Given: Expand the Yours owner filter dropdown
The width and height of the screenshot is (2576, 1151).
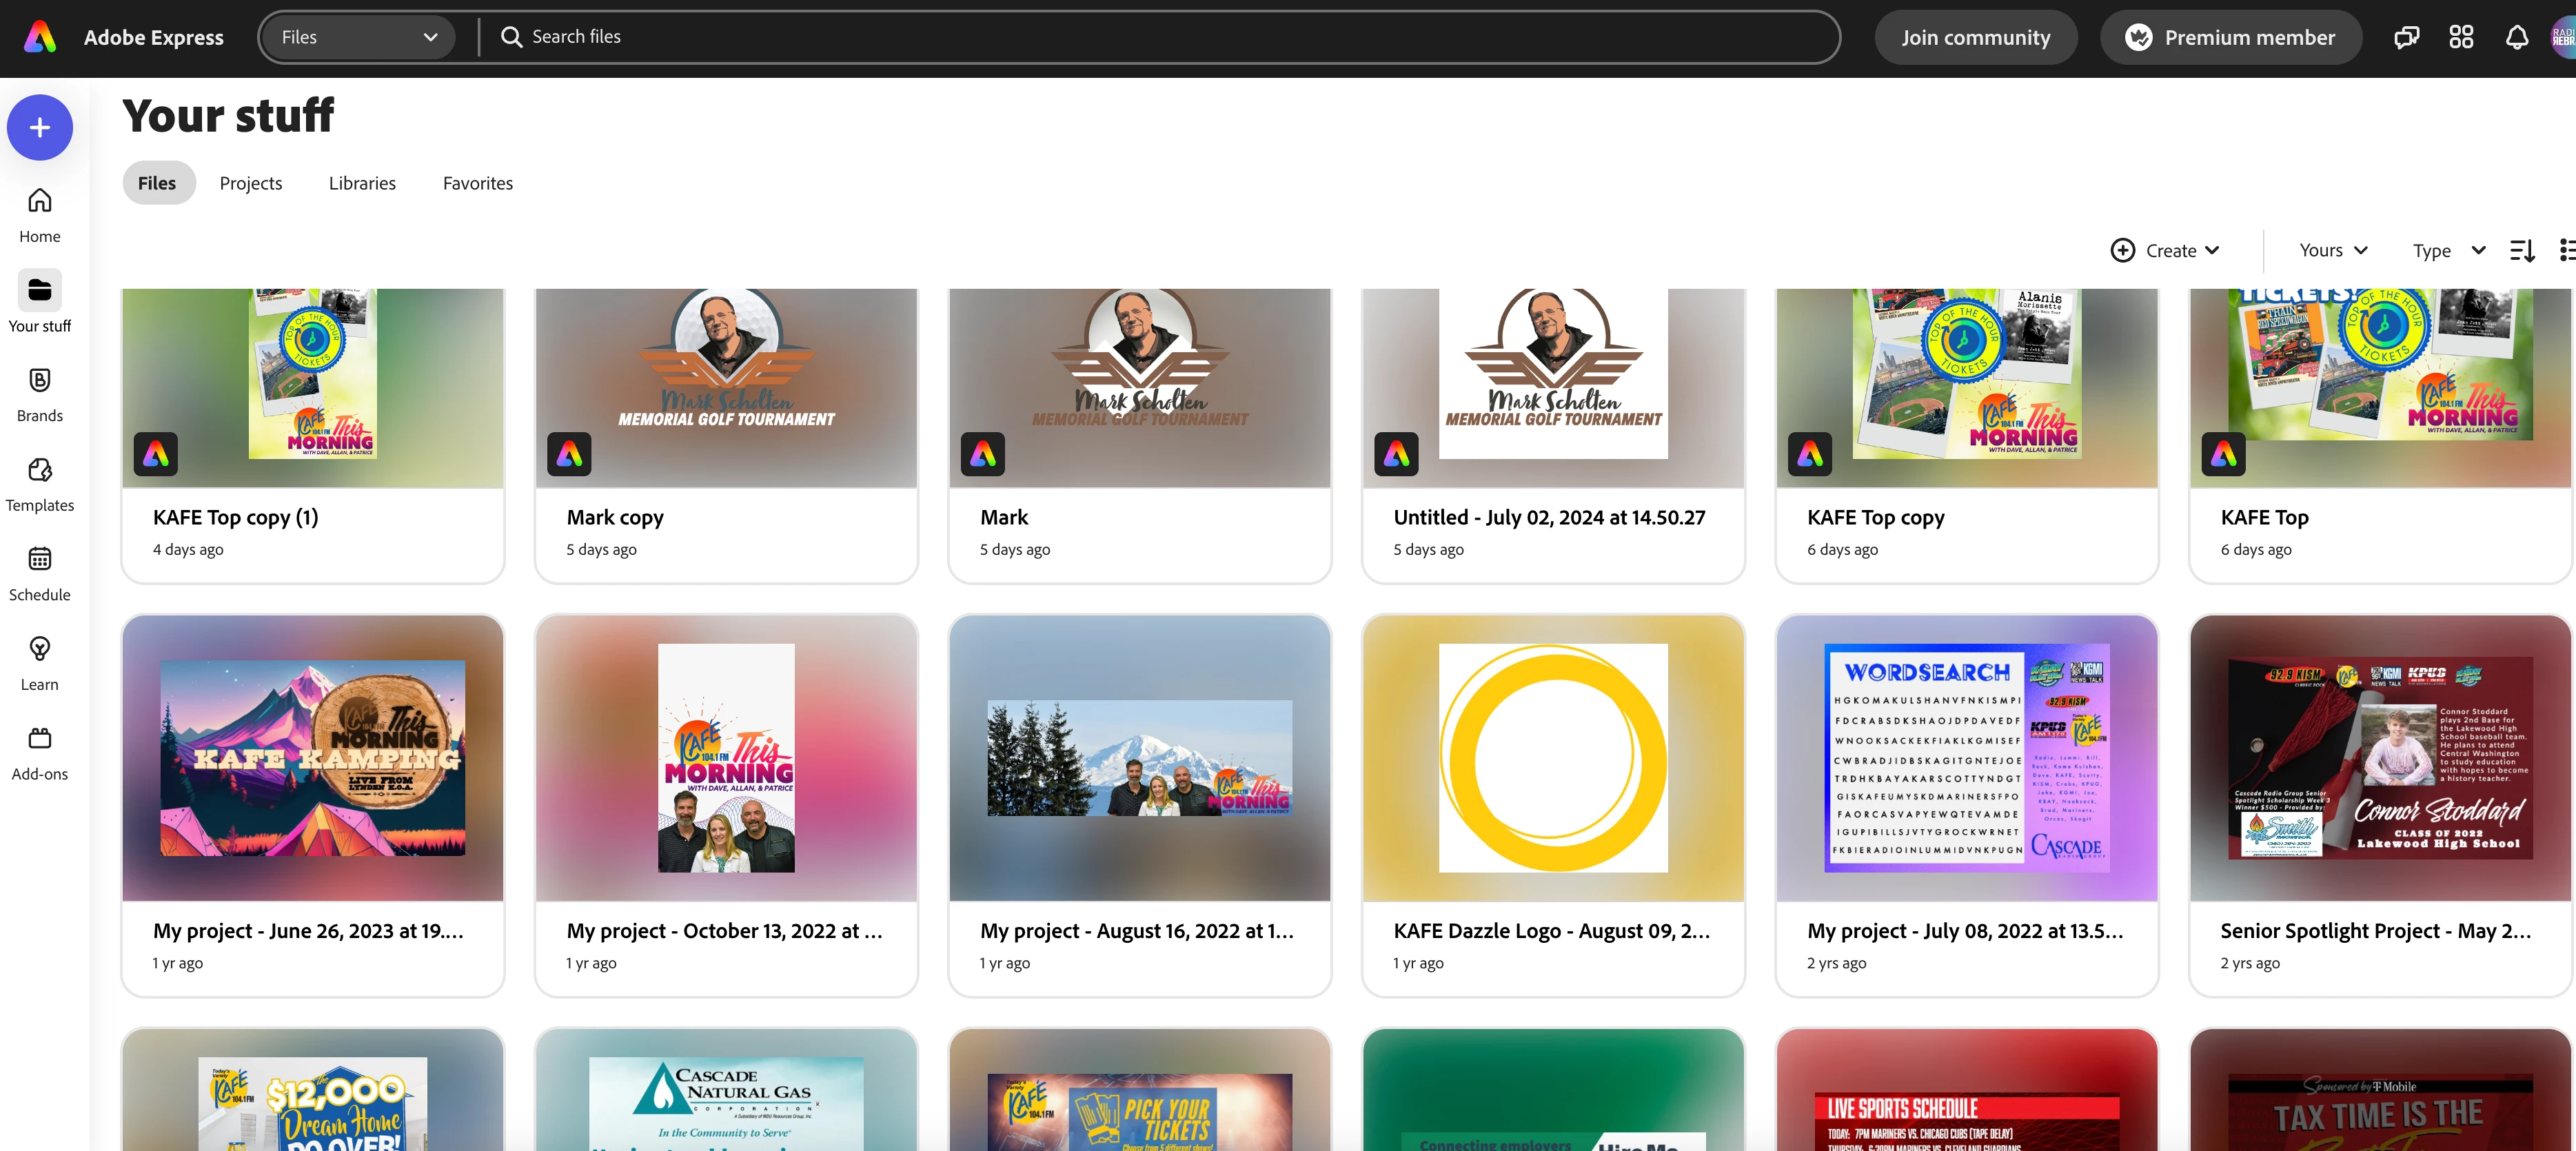Looking at the screenshot, I should coord(2333,250).
